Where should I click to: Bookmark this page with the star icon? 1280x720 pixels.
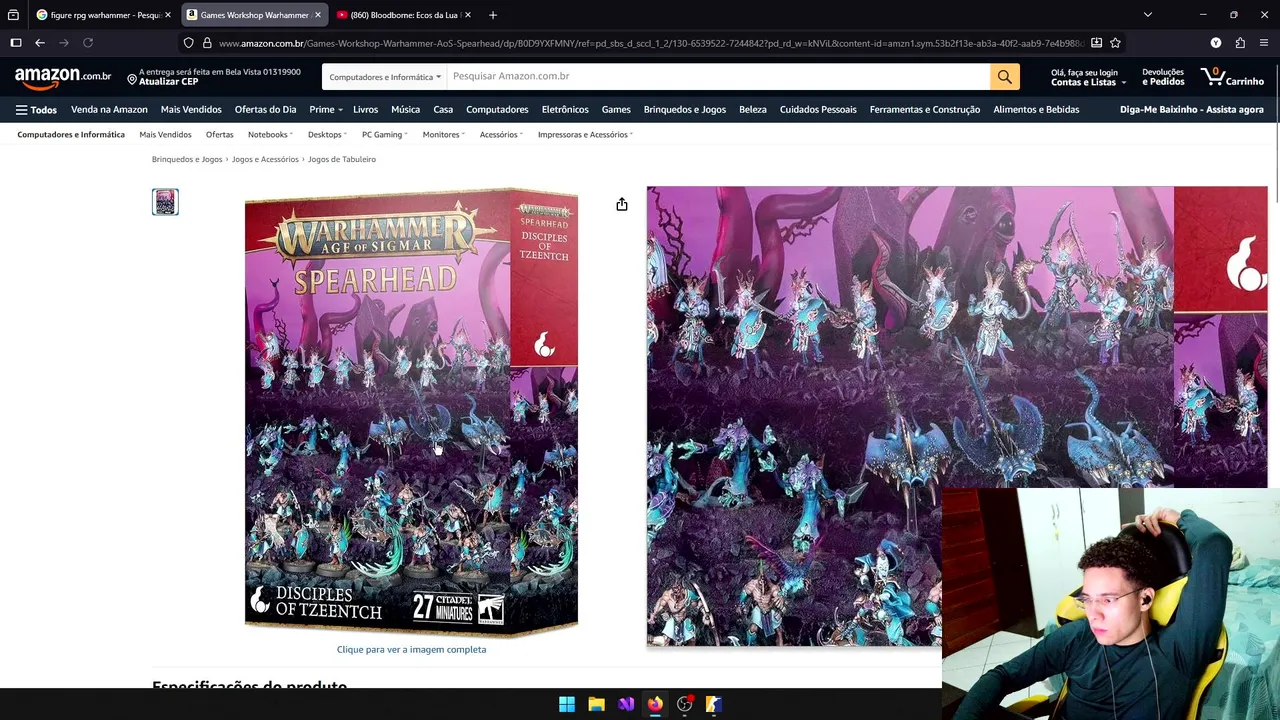click(1115, 43)
